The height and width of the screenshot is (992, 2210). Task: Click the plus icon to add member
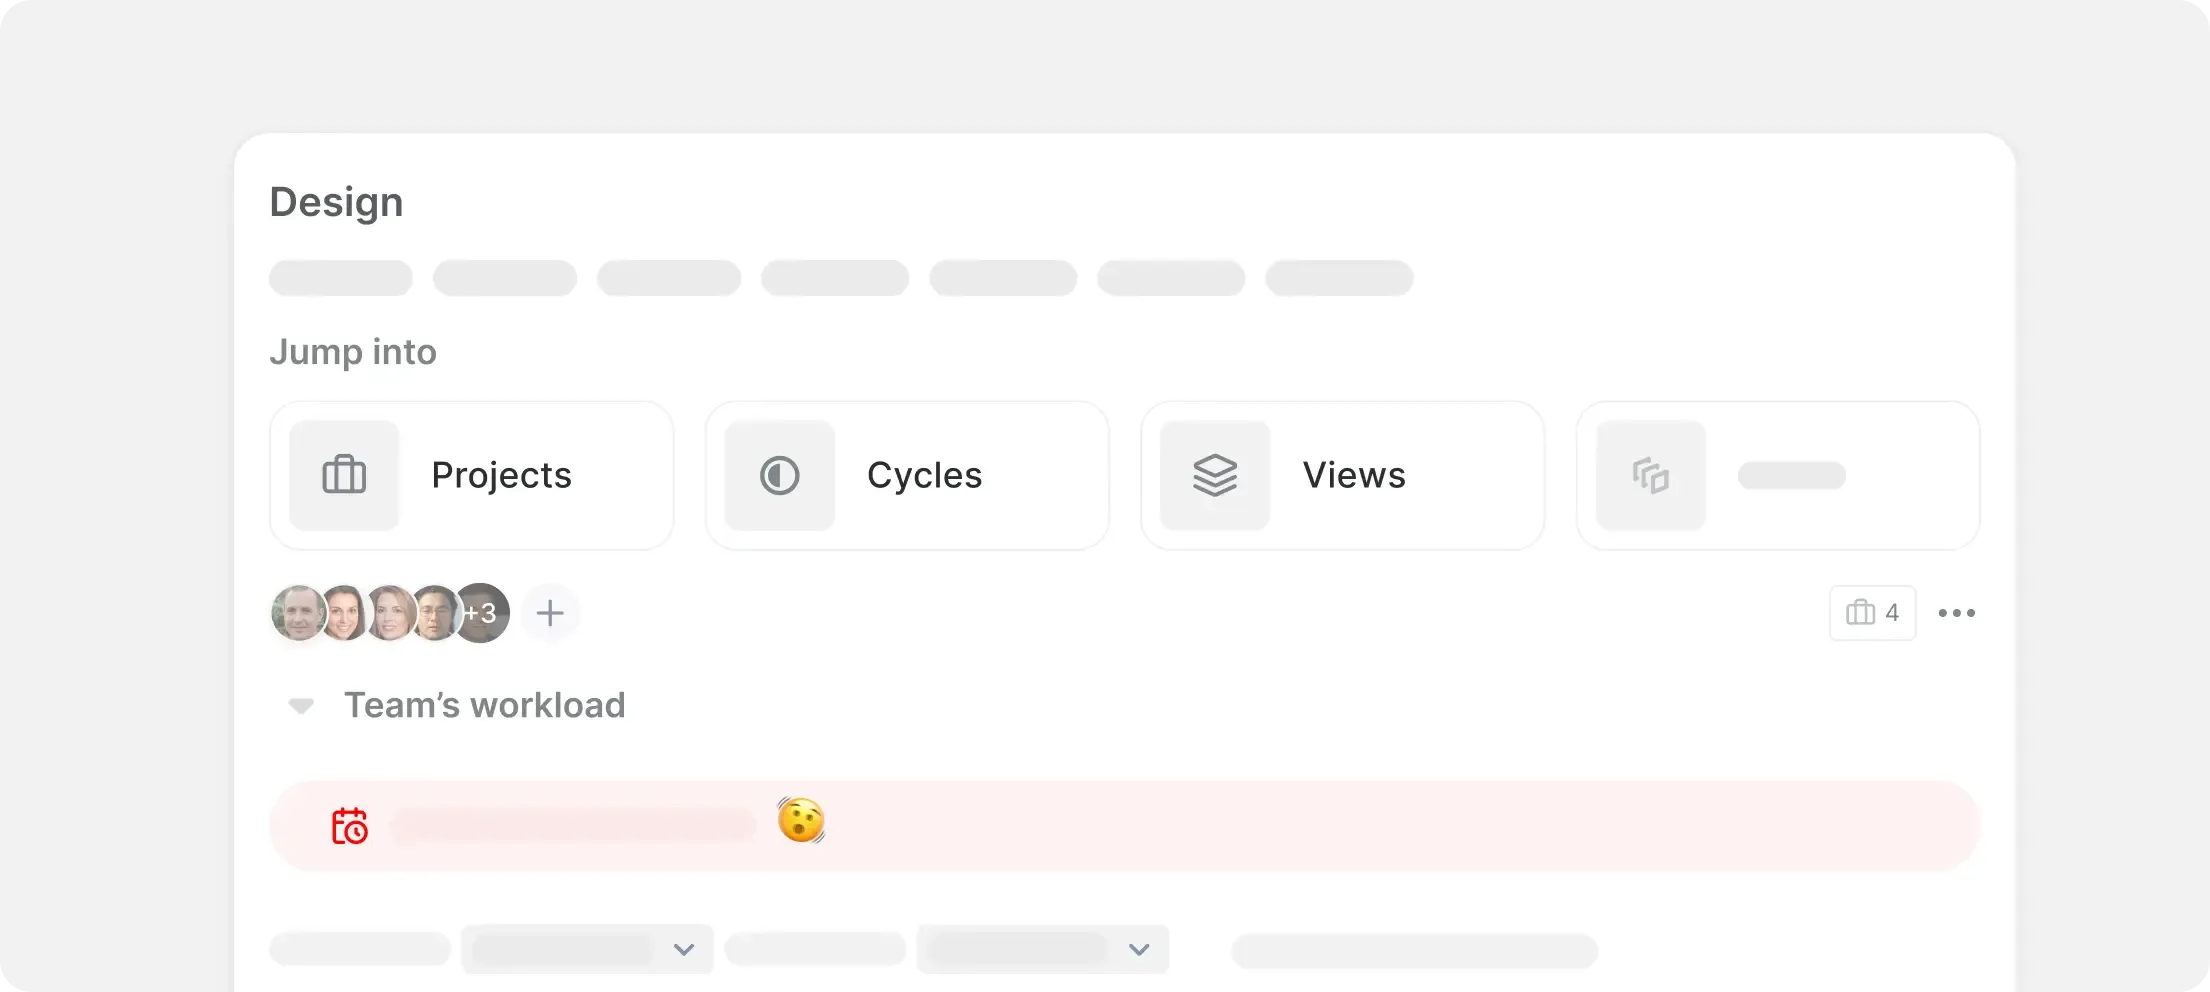(x=550, y=613)
